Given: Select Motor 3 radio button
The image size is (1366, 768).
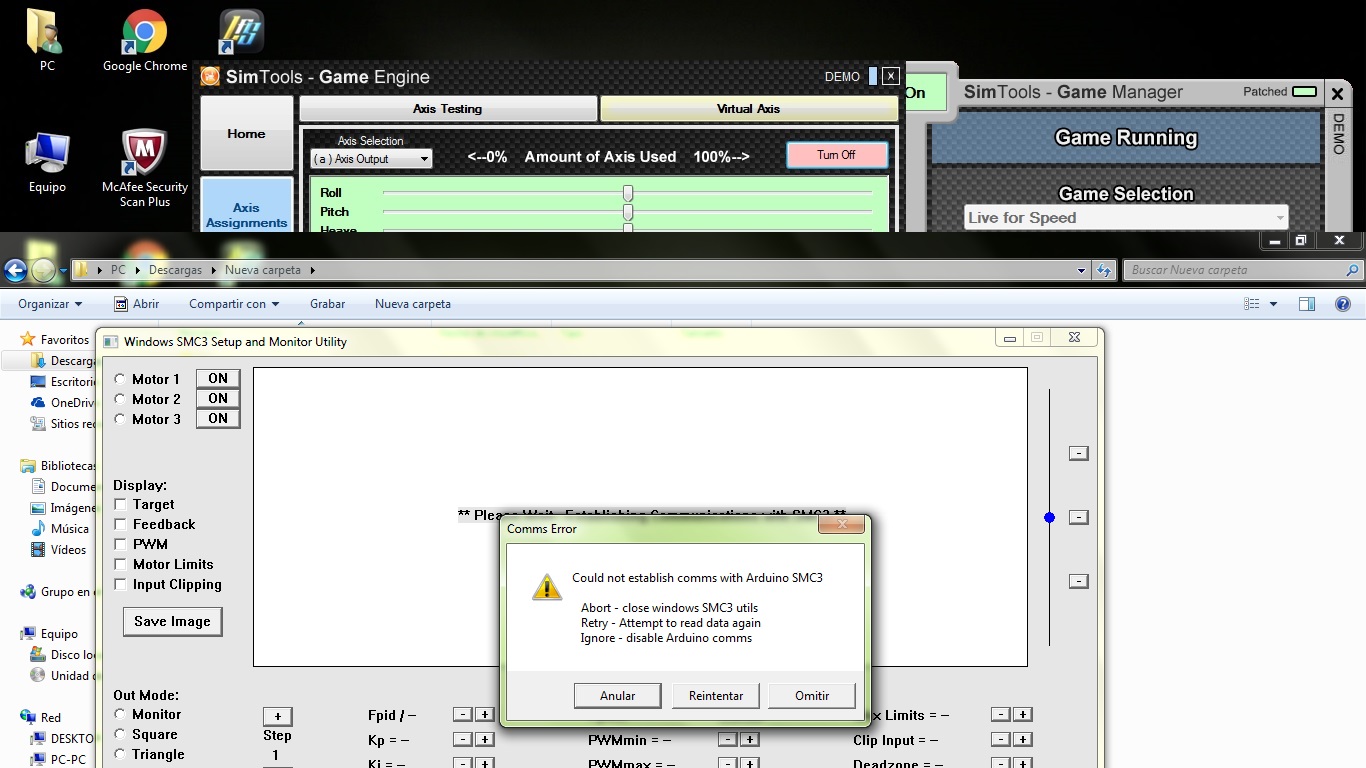Looking at the screenshot, I should point(120,419).
